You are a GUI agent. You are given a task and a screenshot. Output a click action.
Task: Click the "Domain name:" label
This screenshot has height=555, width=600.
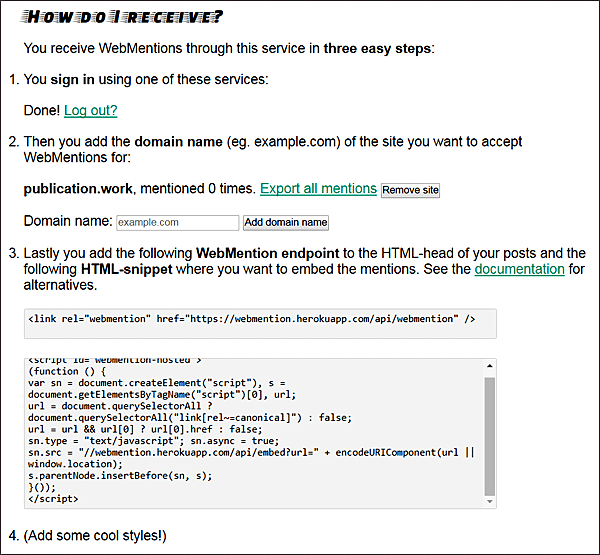pos(68,221)
